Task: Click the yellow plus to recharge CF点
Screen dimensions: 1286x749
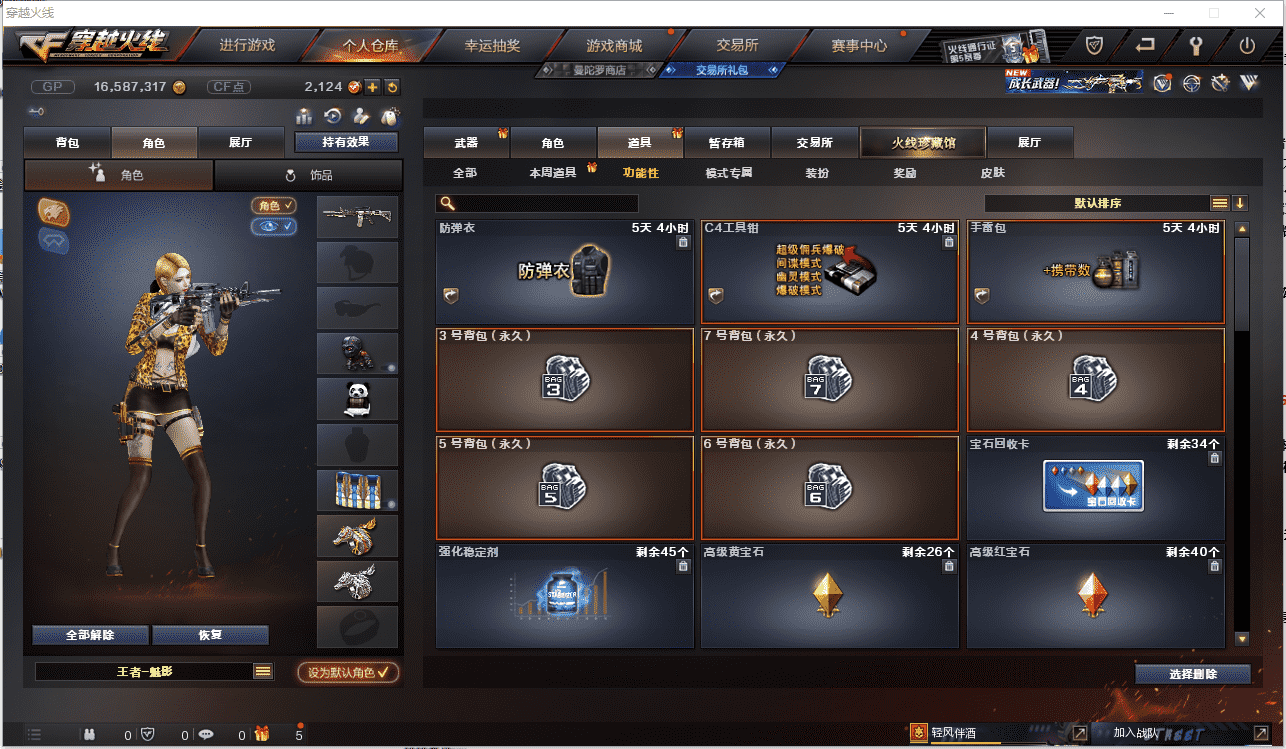Action: [x=372, y=87]
